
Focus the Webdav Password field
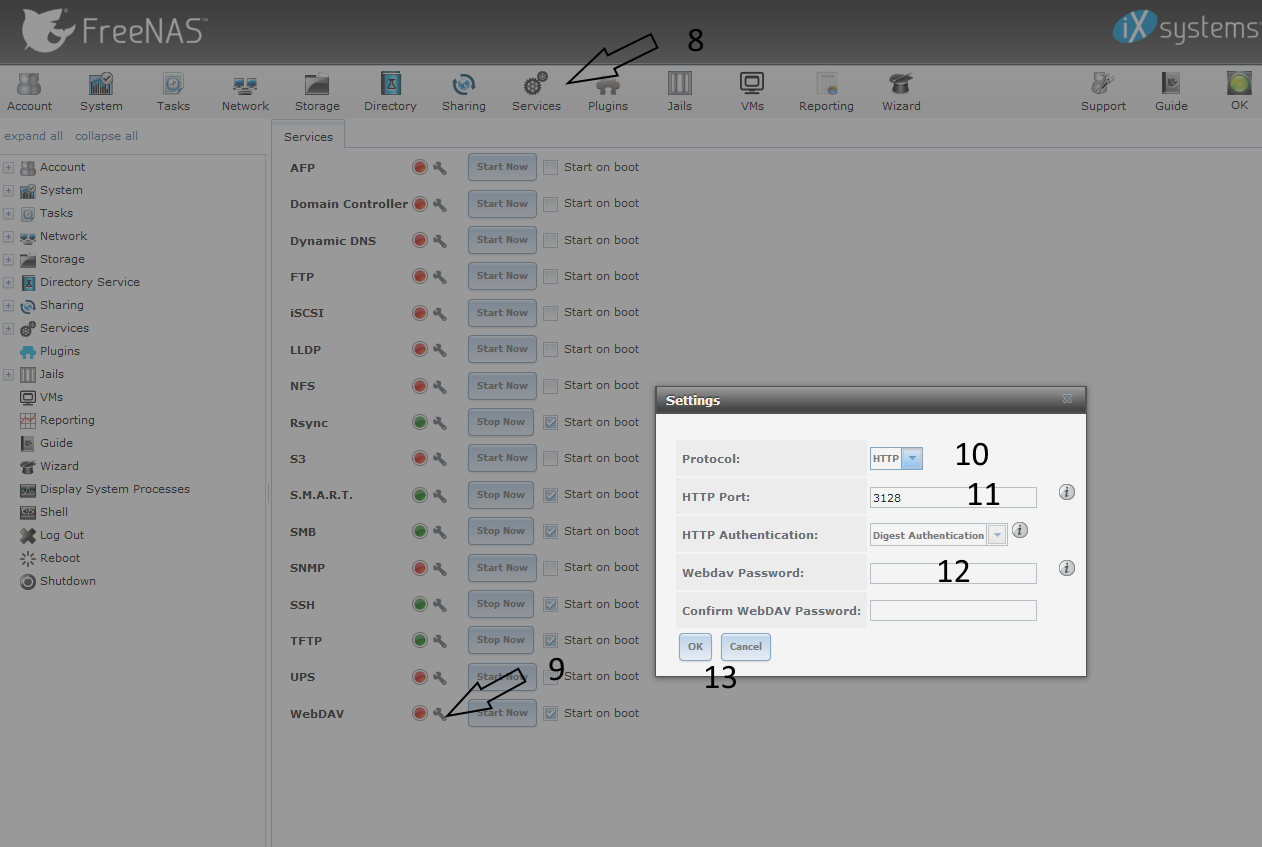(x=953, y=573)
